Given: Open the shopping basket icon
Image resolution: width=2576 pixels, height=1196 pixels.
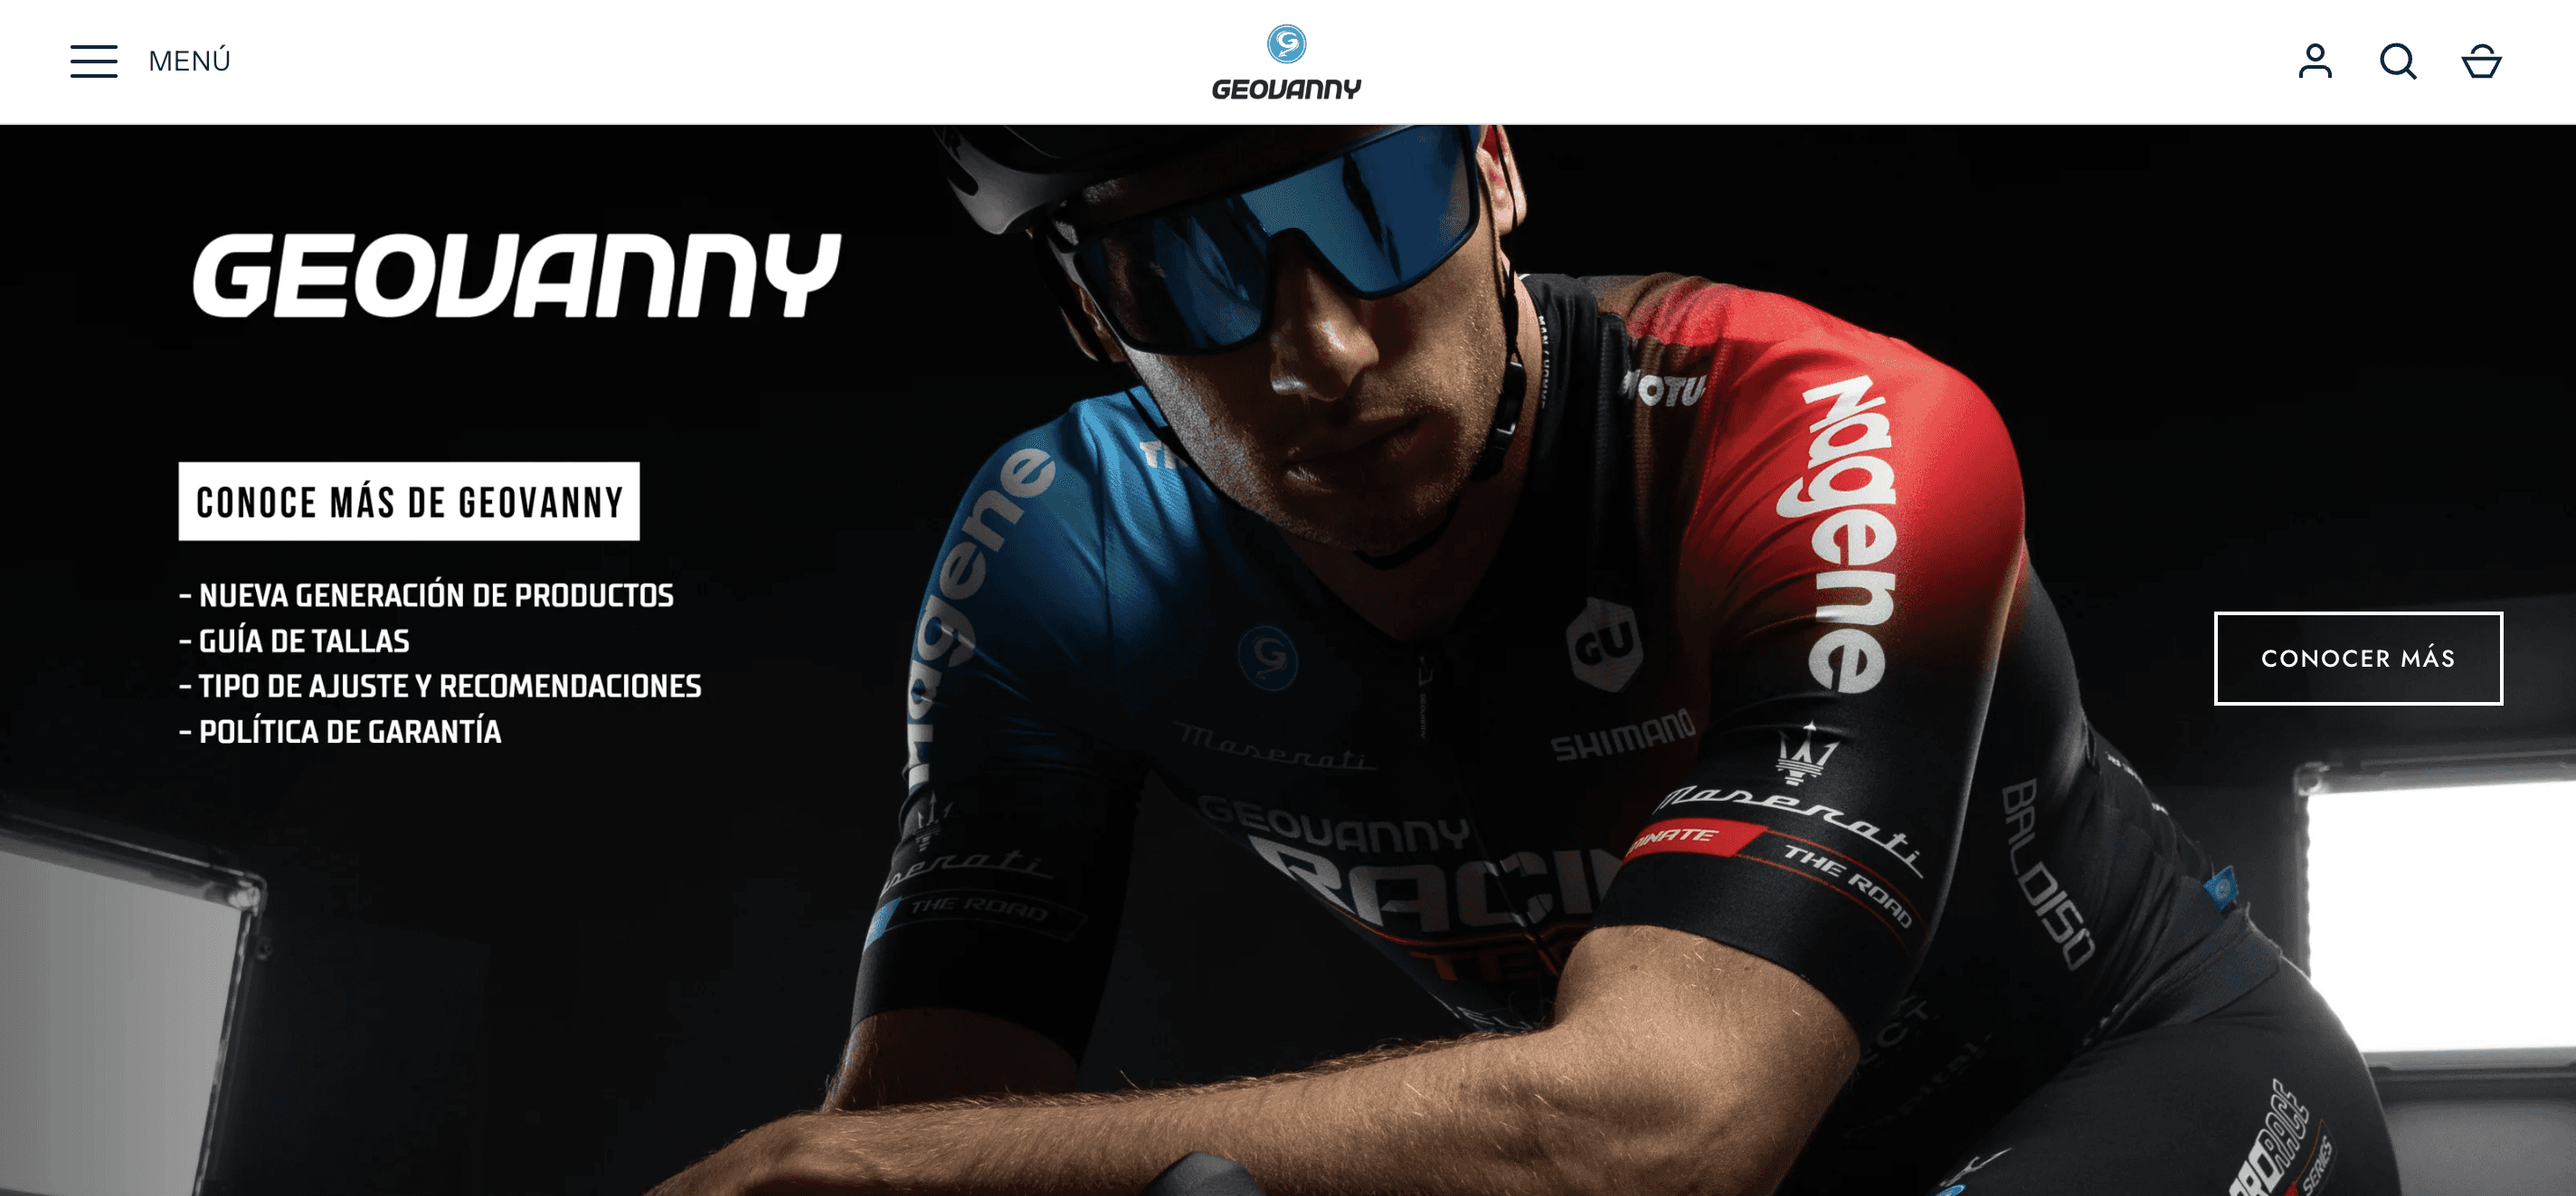Looking at the screenshot, I should click(2481, 61).
